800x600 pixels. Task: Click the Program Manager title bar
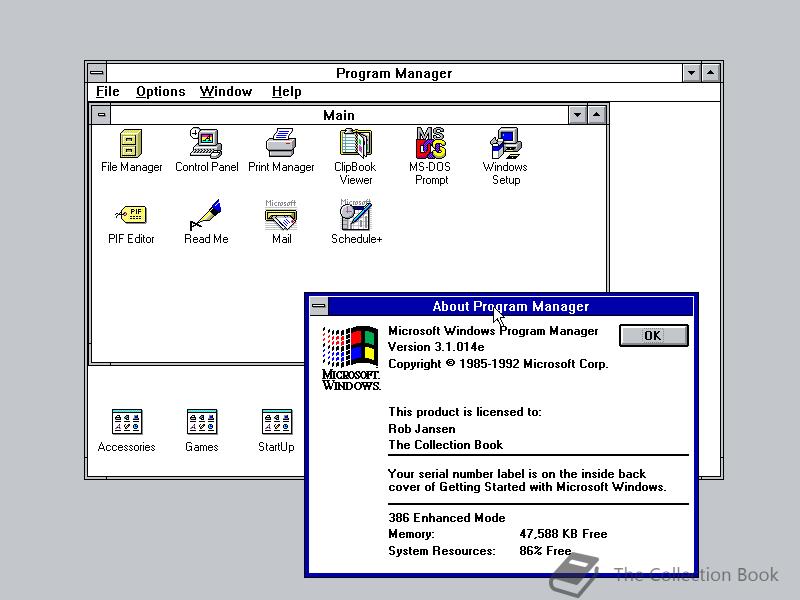click(394, 73)
